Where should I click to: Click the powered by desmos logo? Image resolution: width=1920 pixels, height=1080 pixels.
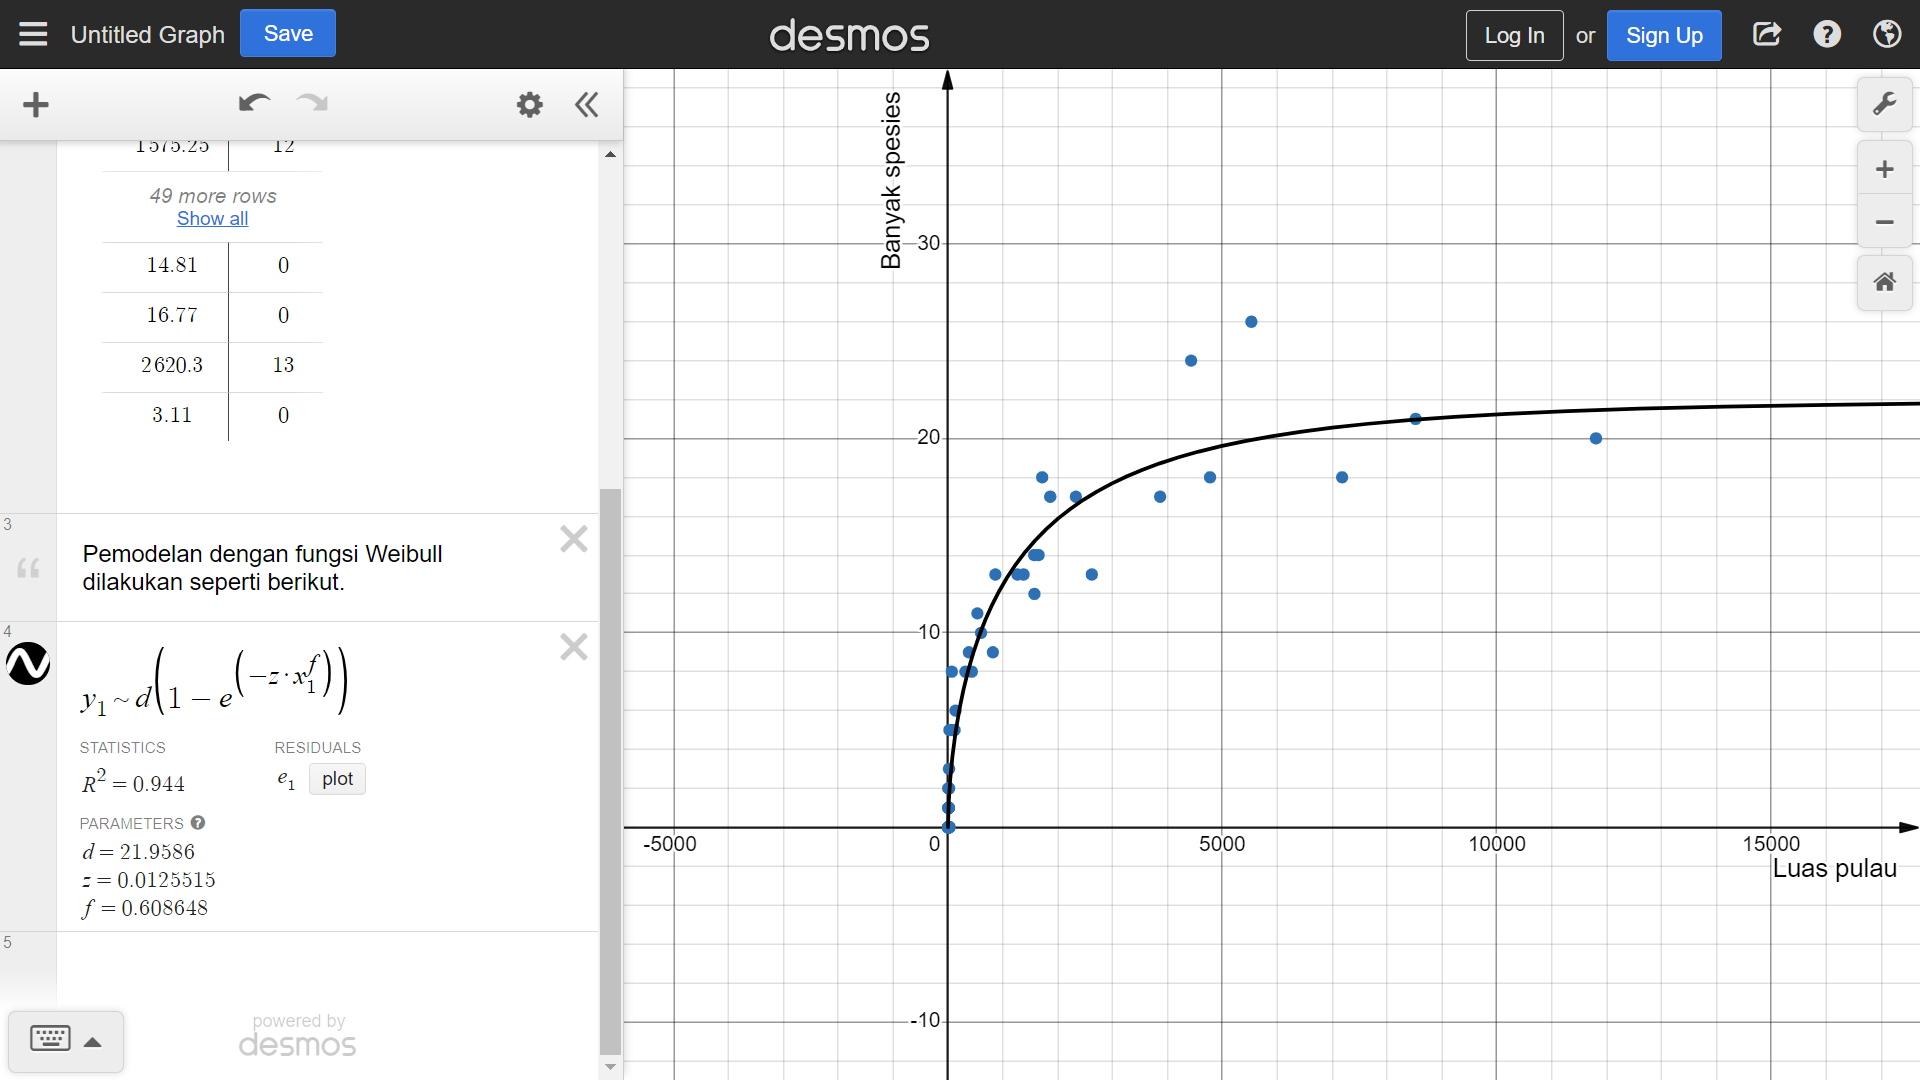click(x=298, y=1036)
